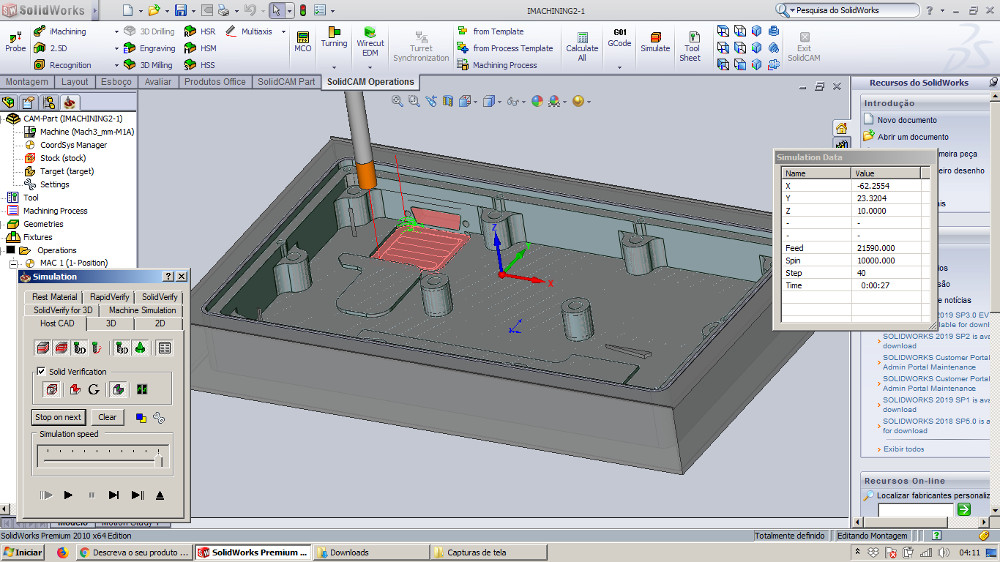Open the Tool Sheet
Image resolution: width=1000 pixels, height=562 pixels.
pyautogui.click(x=690, y=47)
